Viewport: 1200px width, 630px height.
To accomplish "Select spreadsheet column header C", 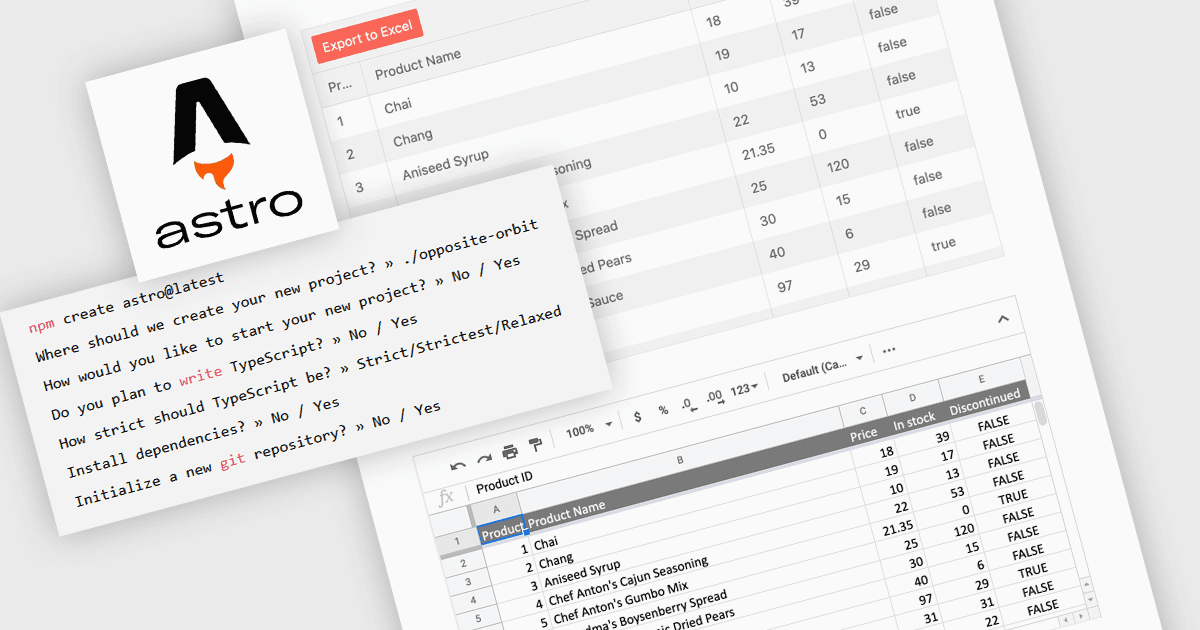I will tap(863, 410).
